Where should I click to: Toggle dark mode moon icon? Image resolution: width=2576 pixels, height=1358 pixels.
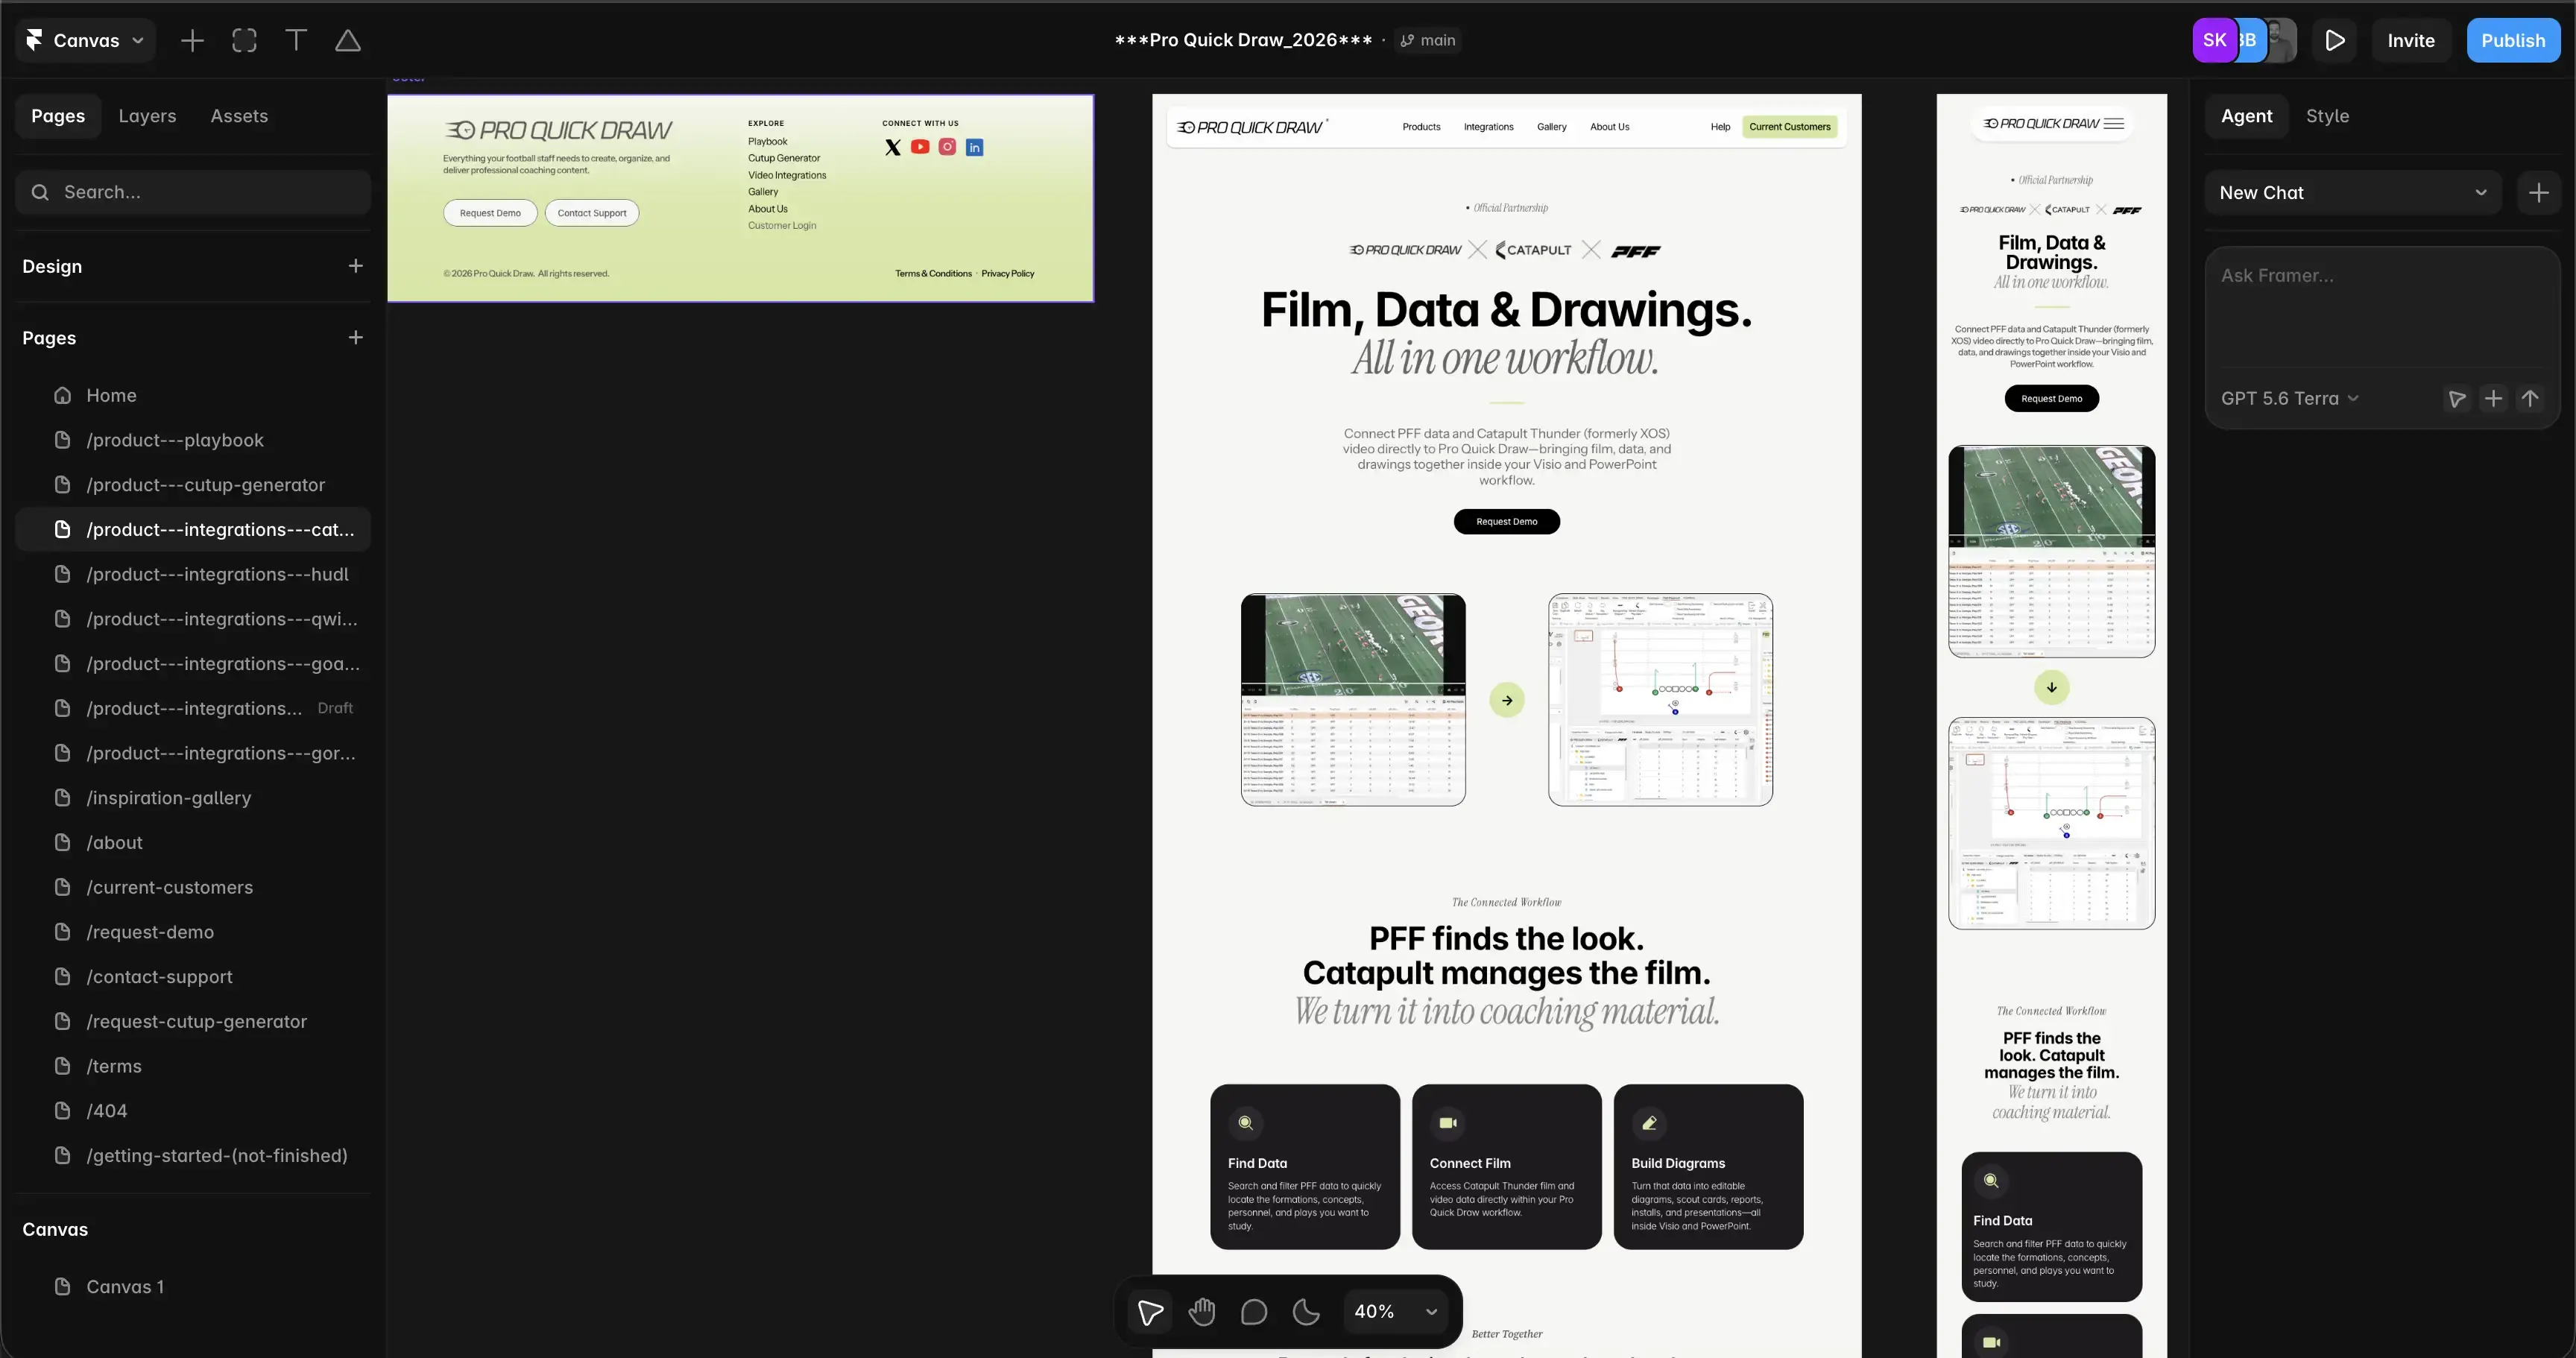tap(1306, 1311)
